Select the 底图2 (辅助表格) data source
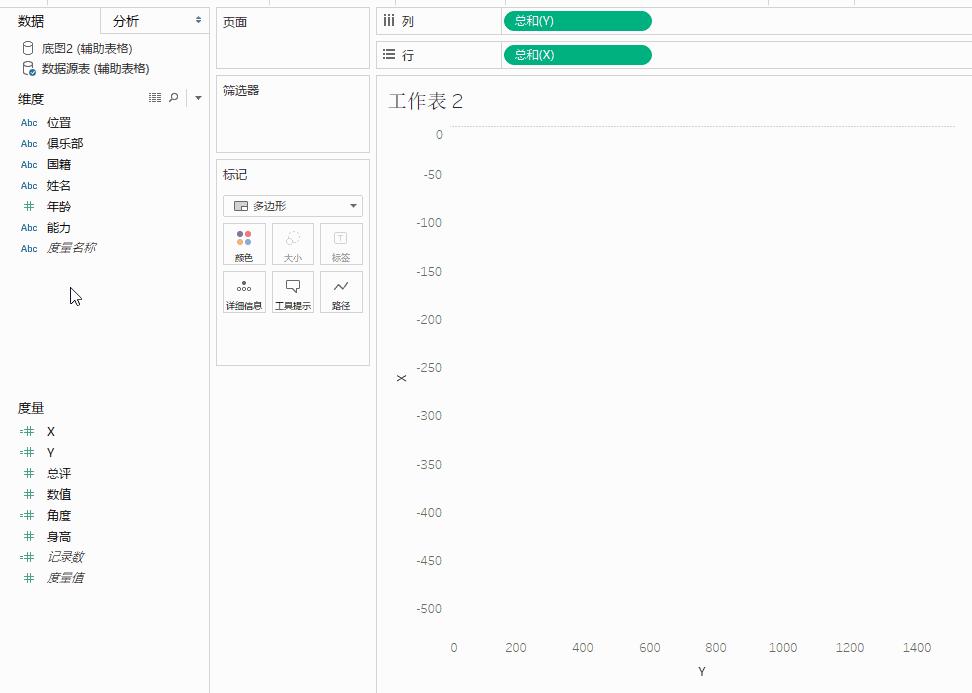 (x=87, y=48)
